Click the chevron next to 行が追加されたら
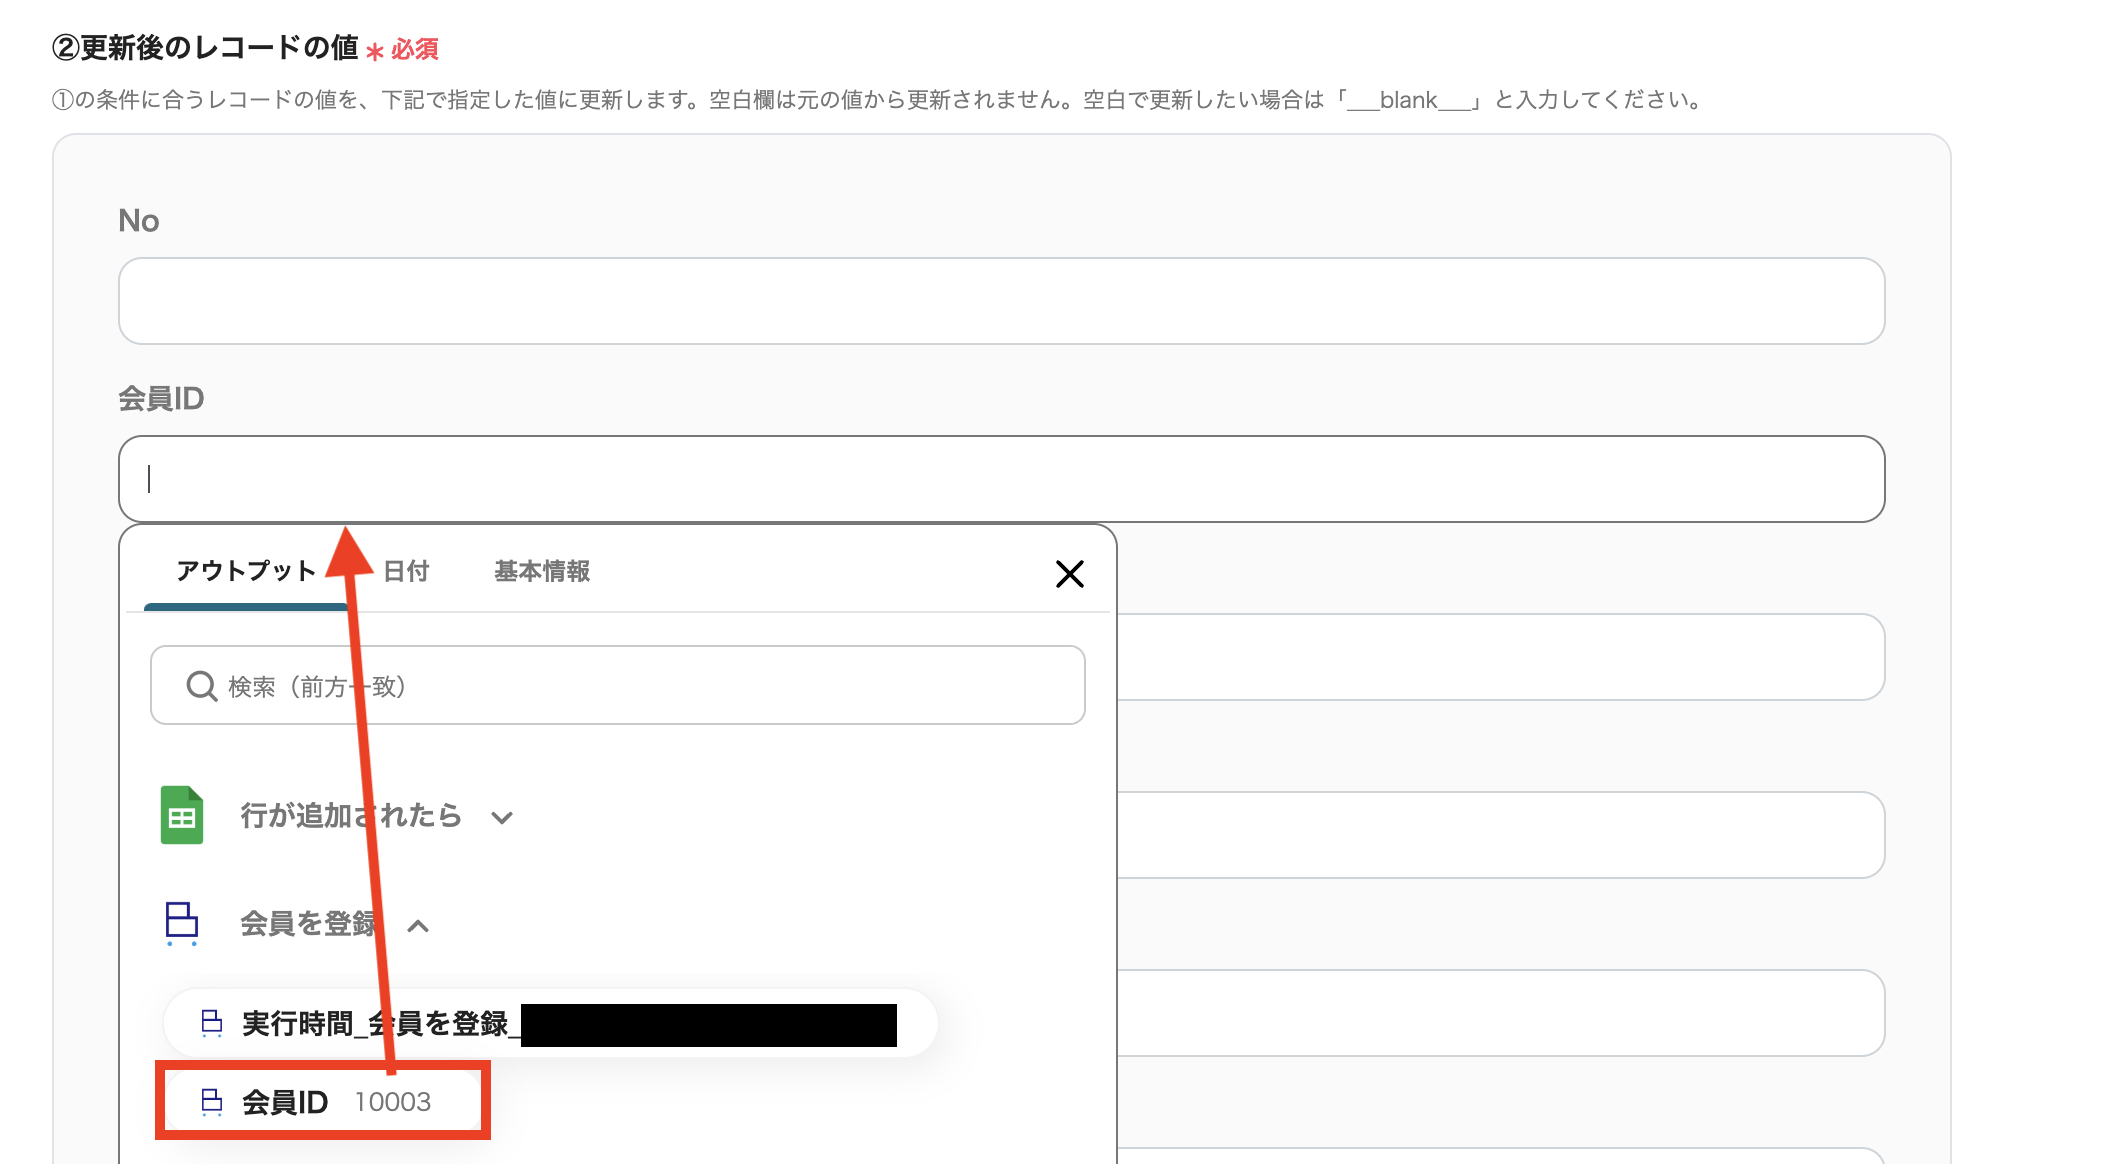Viewport: 2102px width, 1164px height. click(x=502, y=818)
